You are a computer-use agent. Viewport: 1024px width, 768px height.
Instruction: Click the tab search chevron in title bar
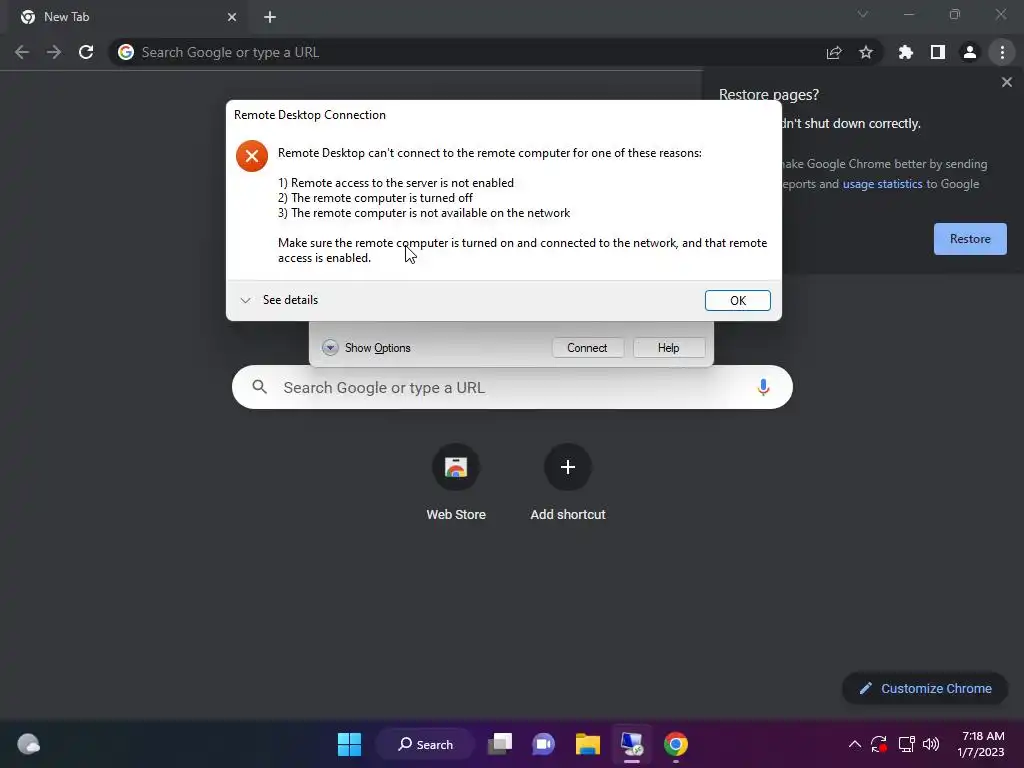(863, 14)
